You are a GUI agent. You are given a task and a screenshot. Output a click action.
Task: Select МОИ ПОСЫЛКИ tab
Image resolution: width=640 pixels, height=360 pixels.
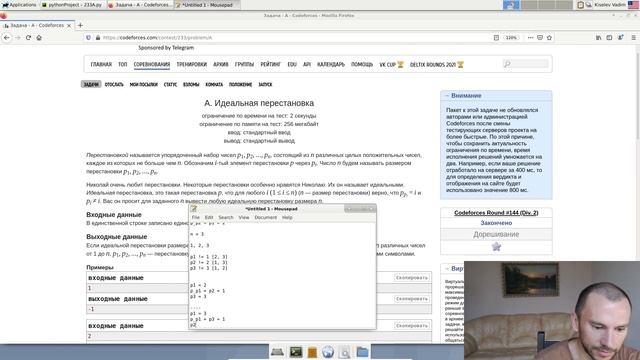[144, 84]
